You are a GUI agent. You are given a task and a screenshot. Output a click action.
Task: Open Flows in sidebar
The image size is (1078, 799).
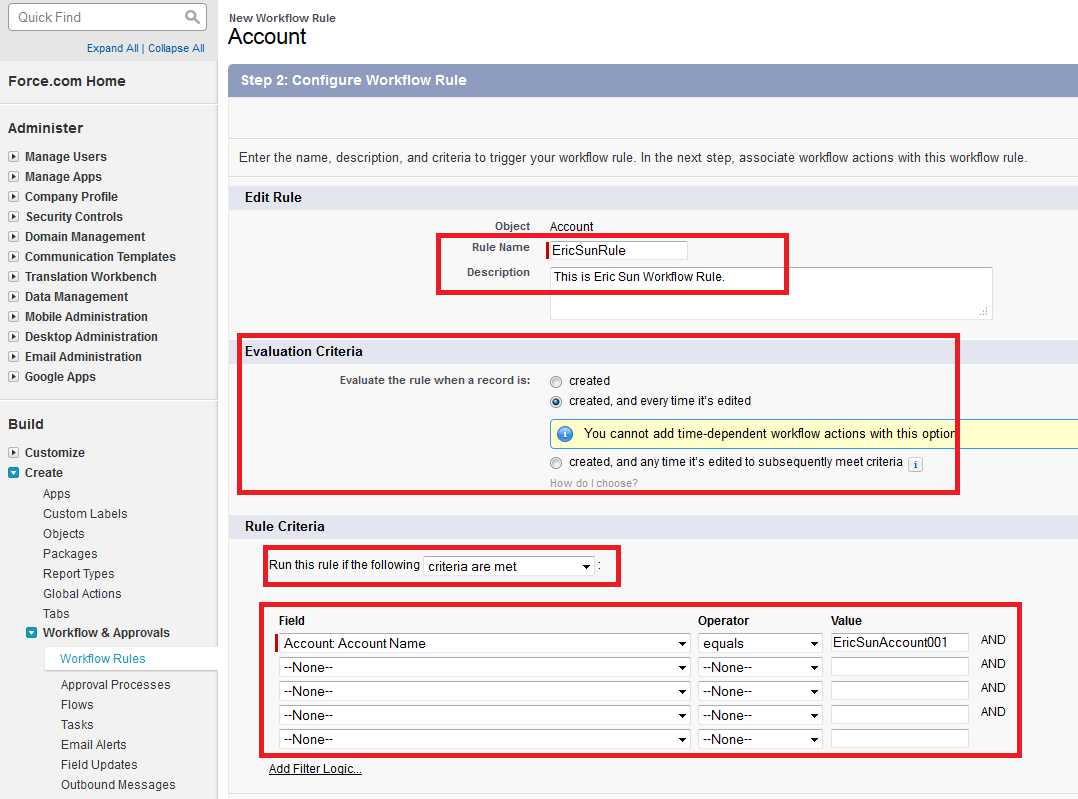(77, 705)
